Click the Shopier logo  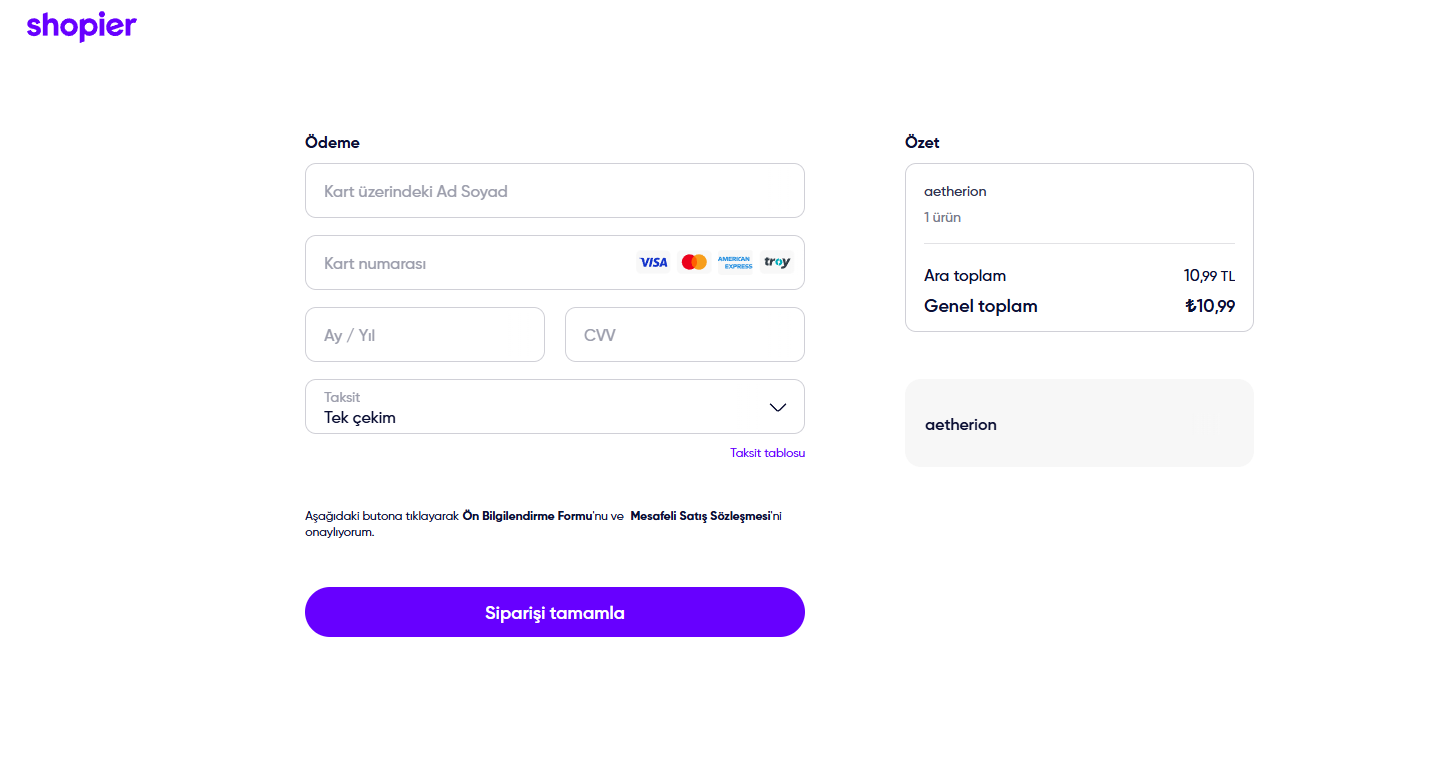[81, 27]
